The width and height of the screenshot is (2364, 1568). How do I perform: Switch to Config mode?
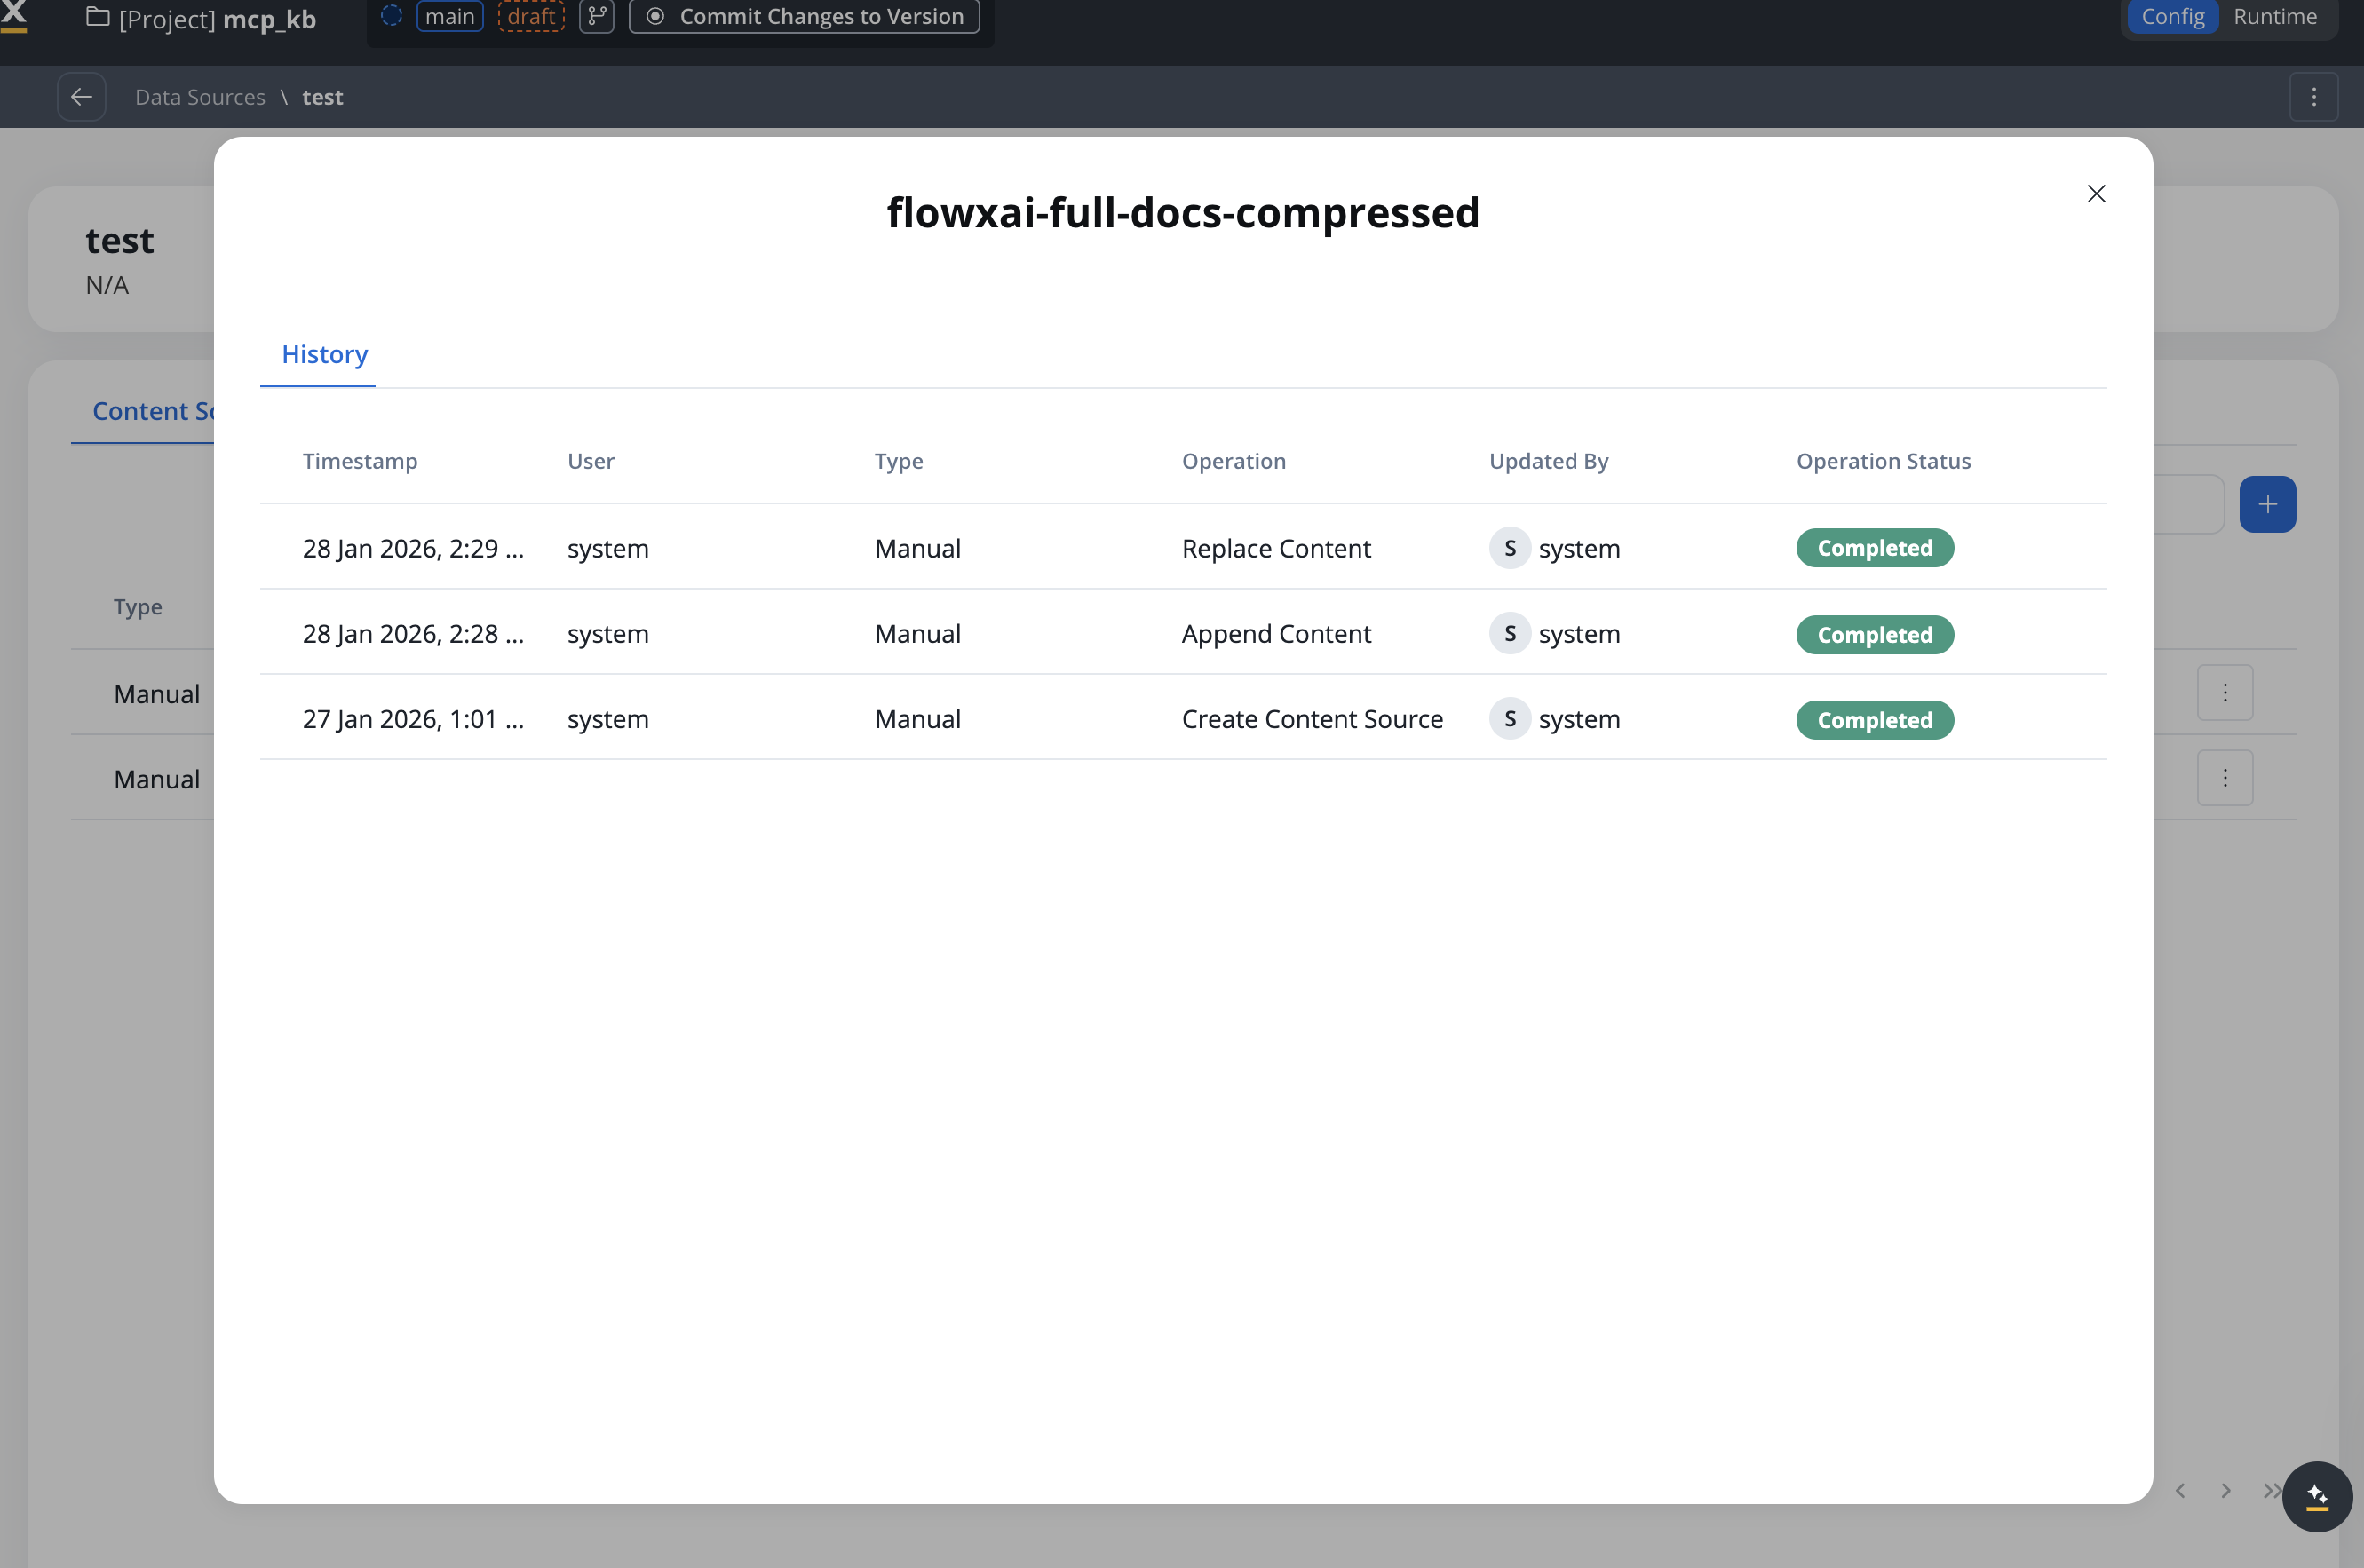[2172, 17]
